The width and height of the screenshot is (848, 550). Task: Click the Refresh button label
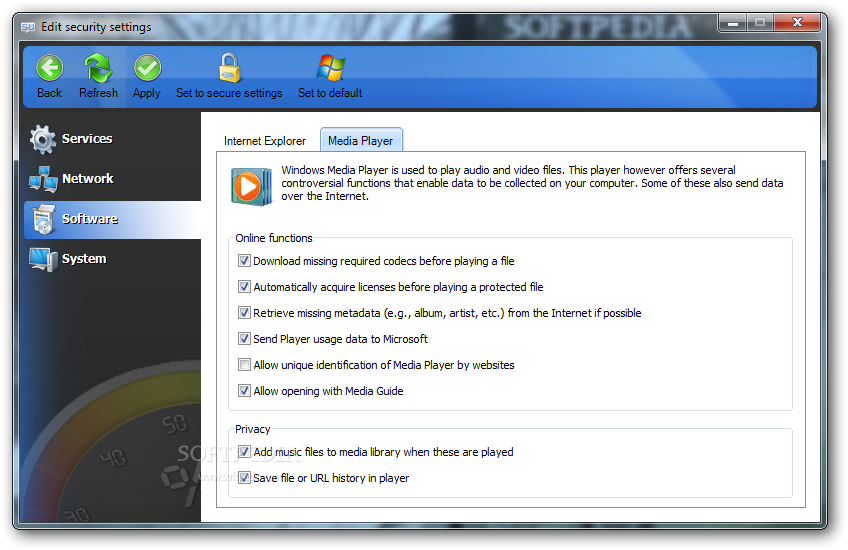point(98,93)
